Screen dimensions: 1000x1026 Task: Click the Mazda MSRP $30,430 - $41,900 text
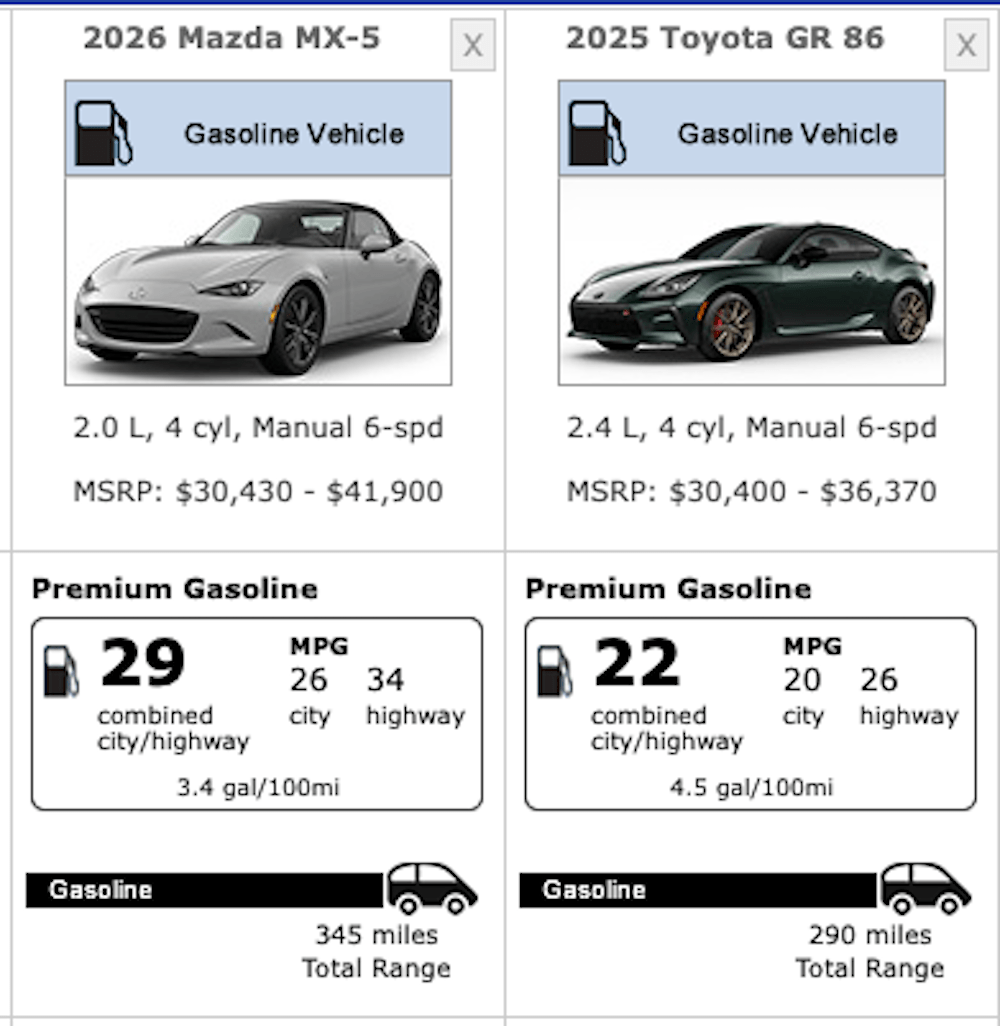258,491
